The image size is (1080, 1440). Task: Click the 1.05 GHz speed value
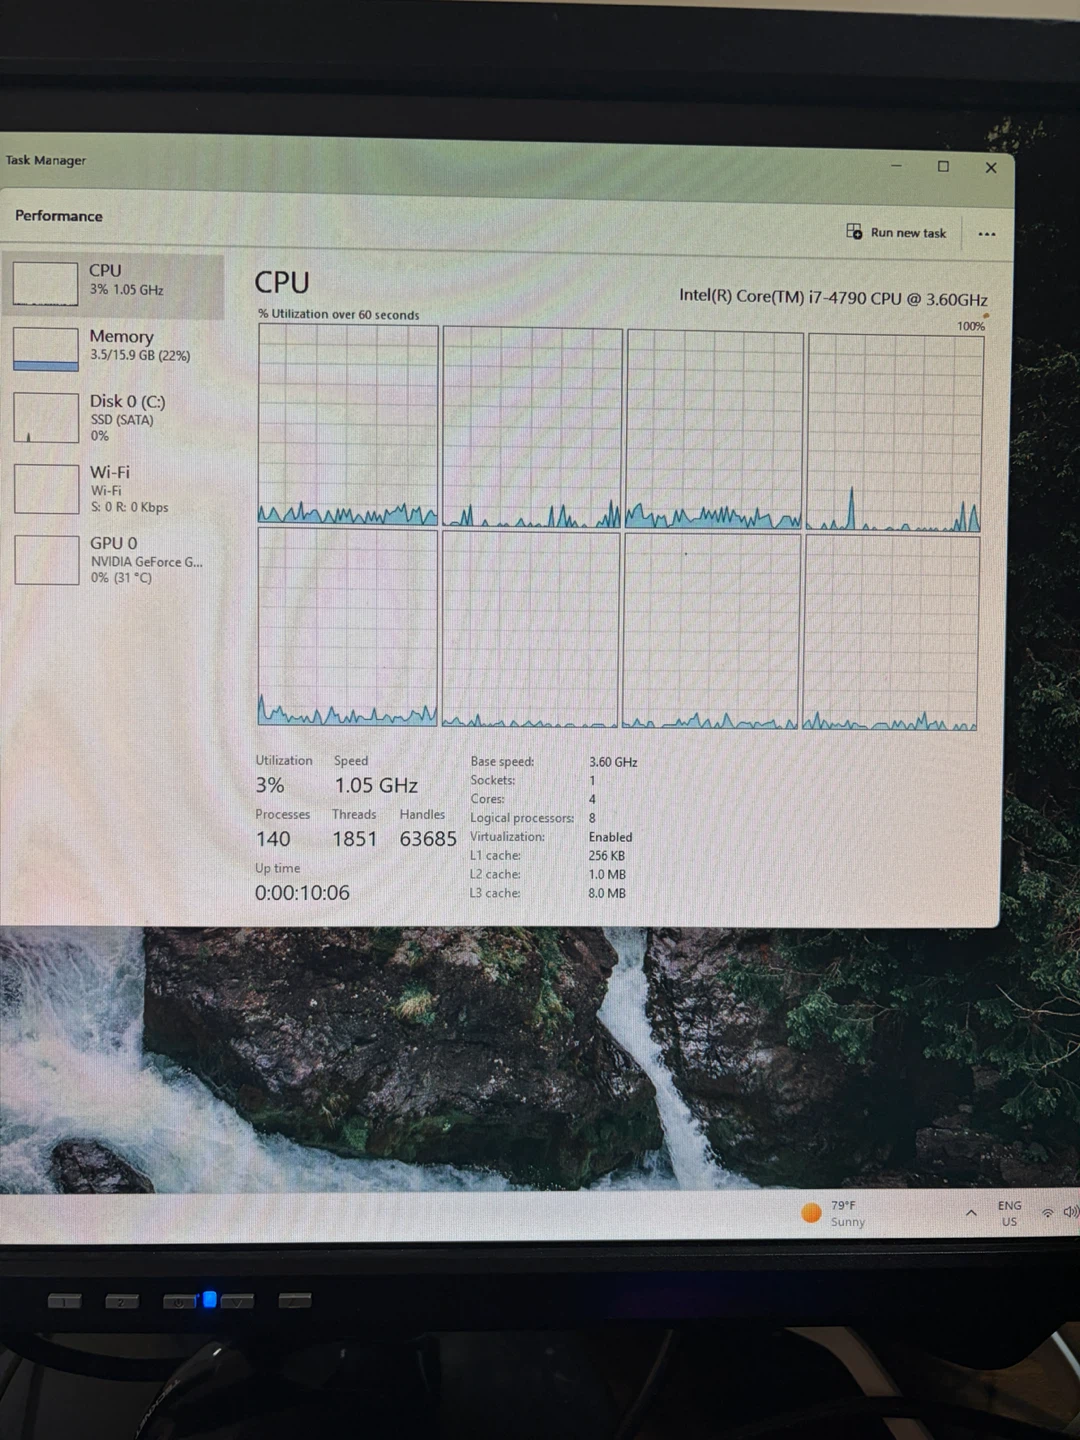tap(376, 785)
